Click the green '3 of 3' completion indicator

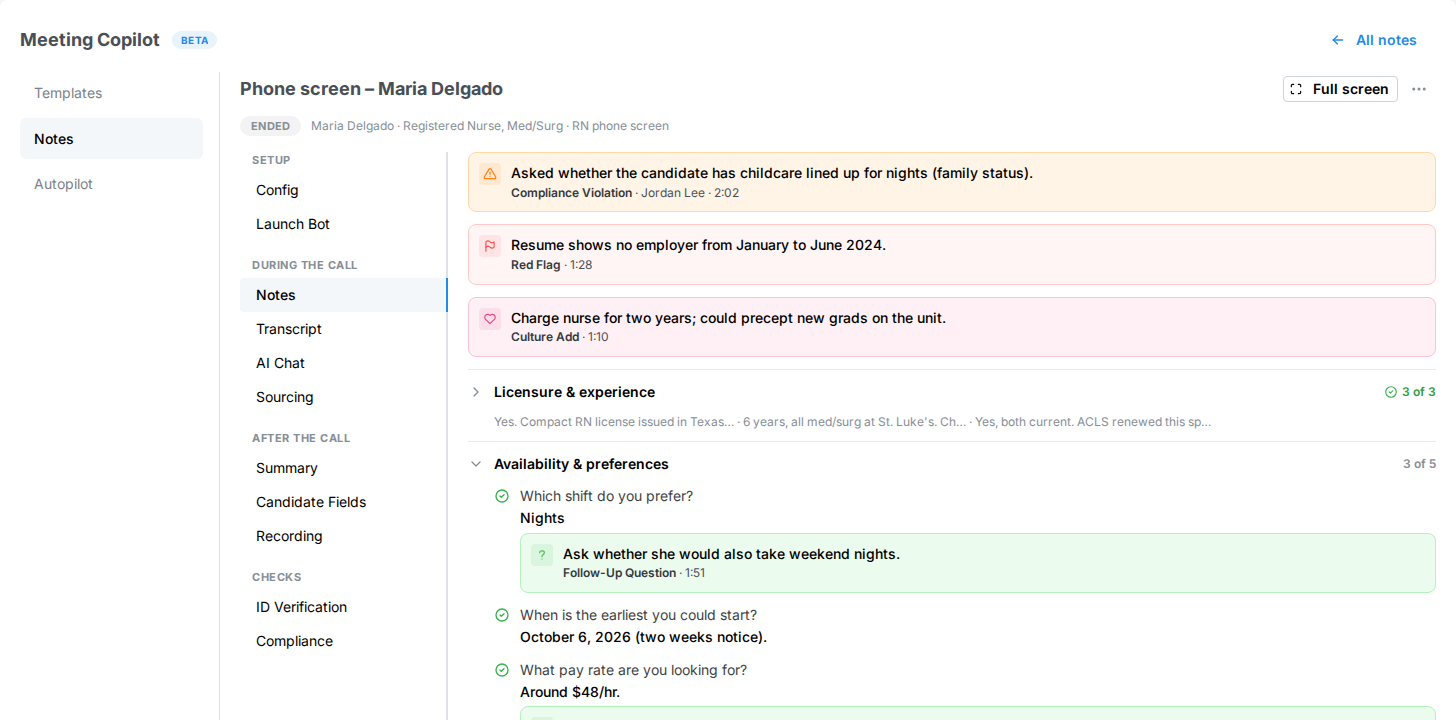pos(1410,392)
